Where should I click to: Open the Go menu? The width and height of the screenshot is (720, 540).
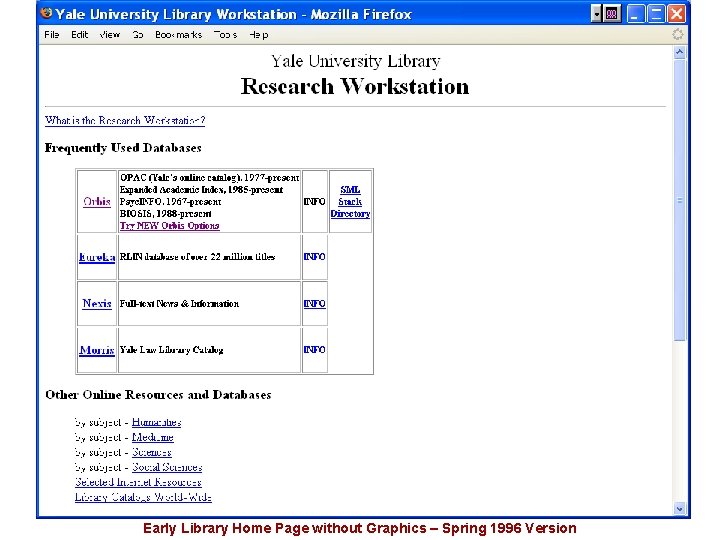[138, 34]
